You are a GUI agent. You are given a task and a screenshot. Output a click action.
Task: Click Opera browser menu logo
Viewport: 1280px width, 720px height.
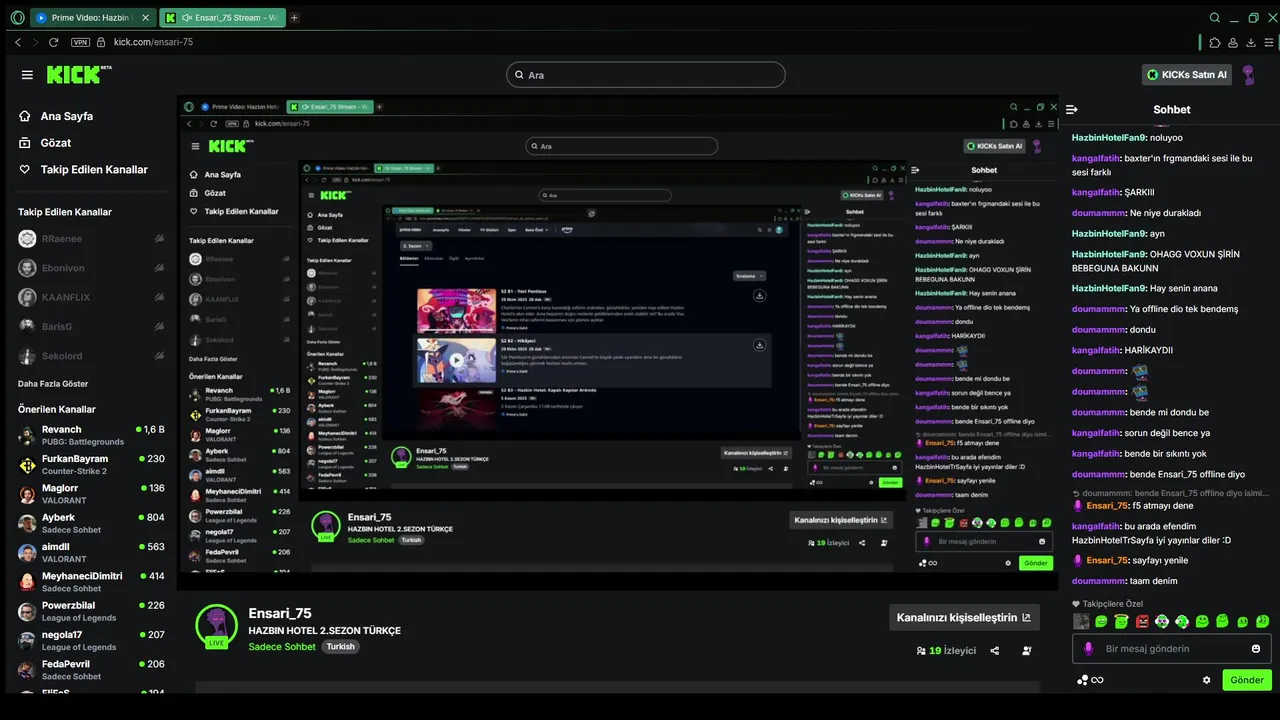pos(17,17)
